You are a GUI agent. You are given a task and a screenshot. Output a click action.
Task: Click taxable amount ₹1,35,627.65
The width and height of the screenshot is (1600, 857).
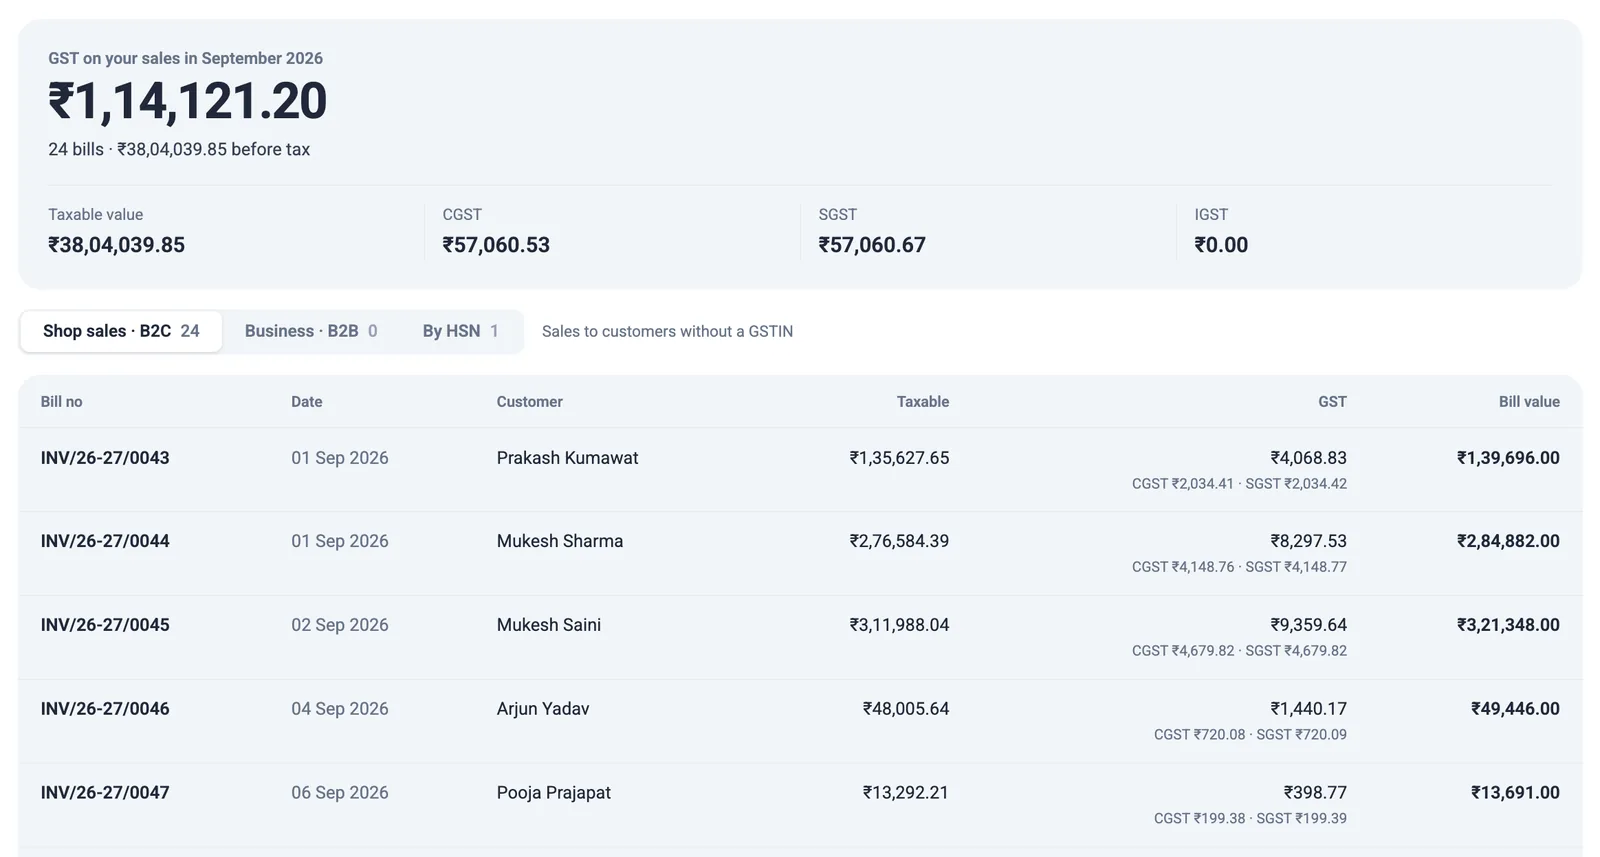coord(899,458)
